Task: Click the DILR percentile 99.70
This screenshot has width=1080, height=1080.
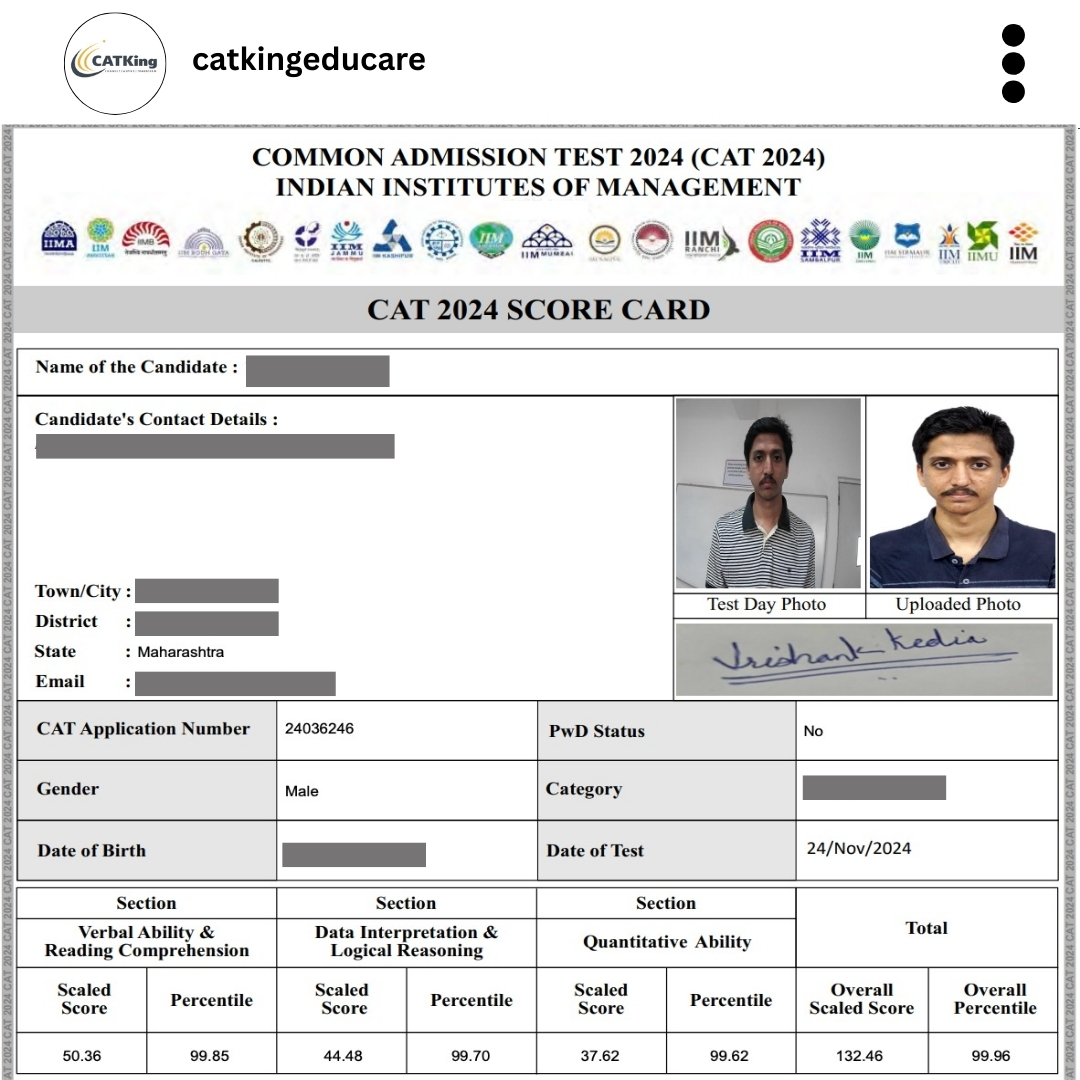Action: pos(470,1055)
